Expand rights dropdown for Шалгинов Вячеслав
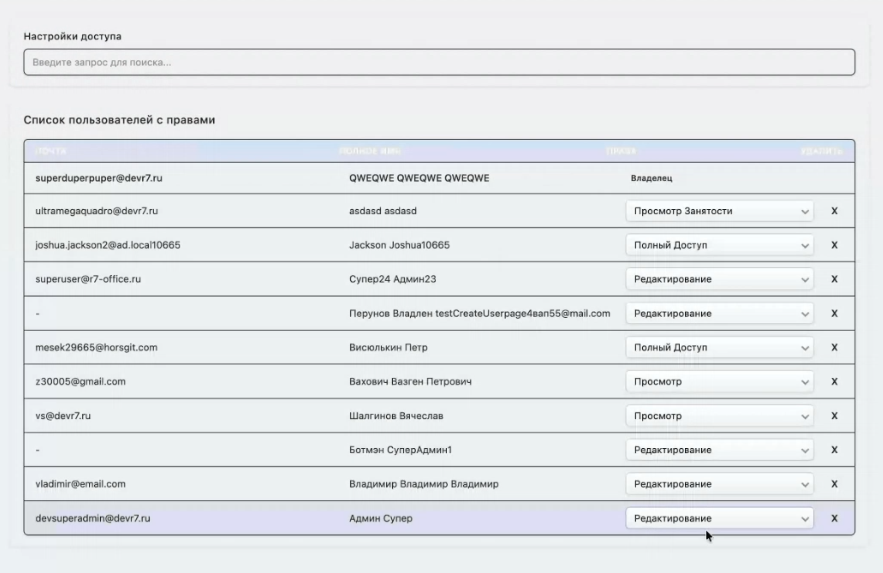 (x=719, y=416)
